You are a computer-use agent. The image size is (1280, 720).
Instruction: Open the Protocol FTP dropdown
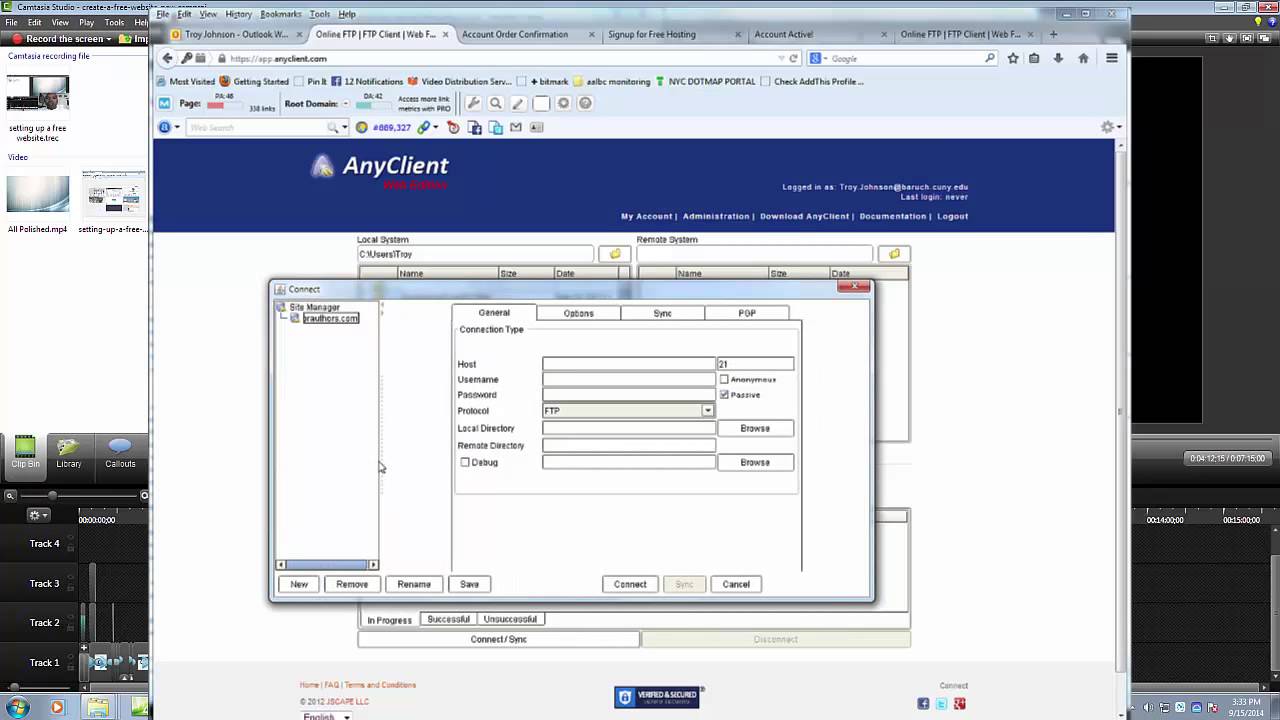point(707,411)
